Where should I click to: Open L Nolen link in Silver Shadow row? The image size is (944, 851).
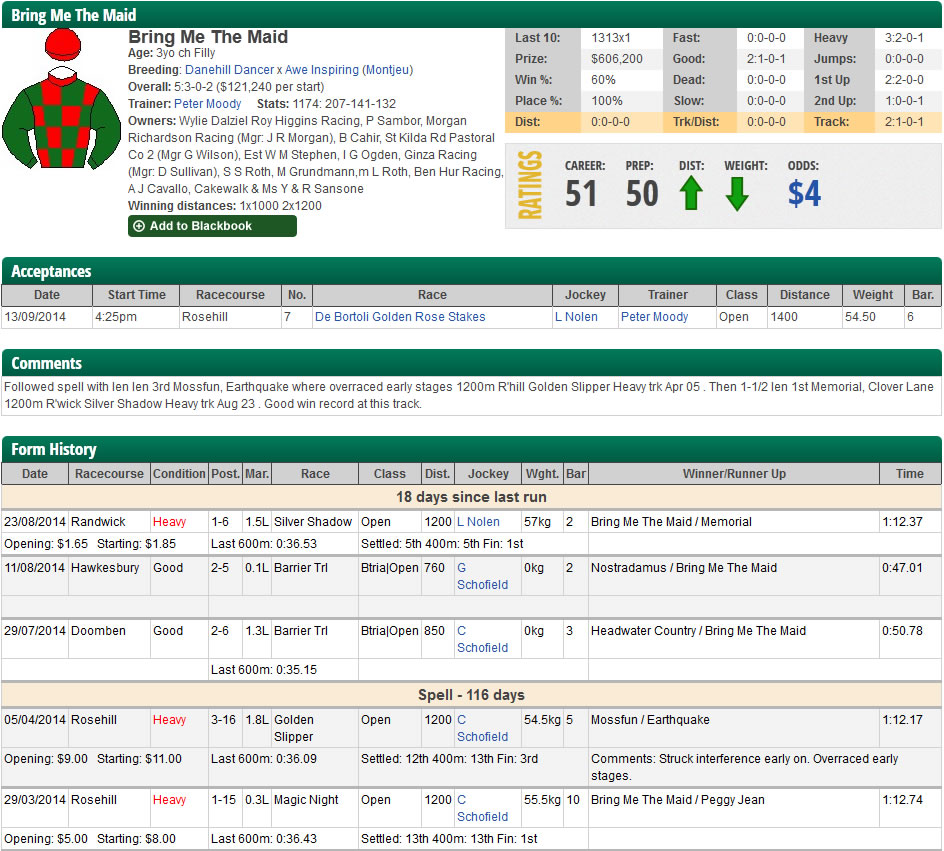pyautogui.click(x=479, y=522)
